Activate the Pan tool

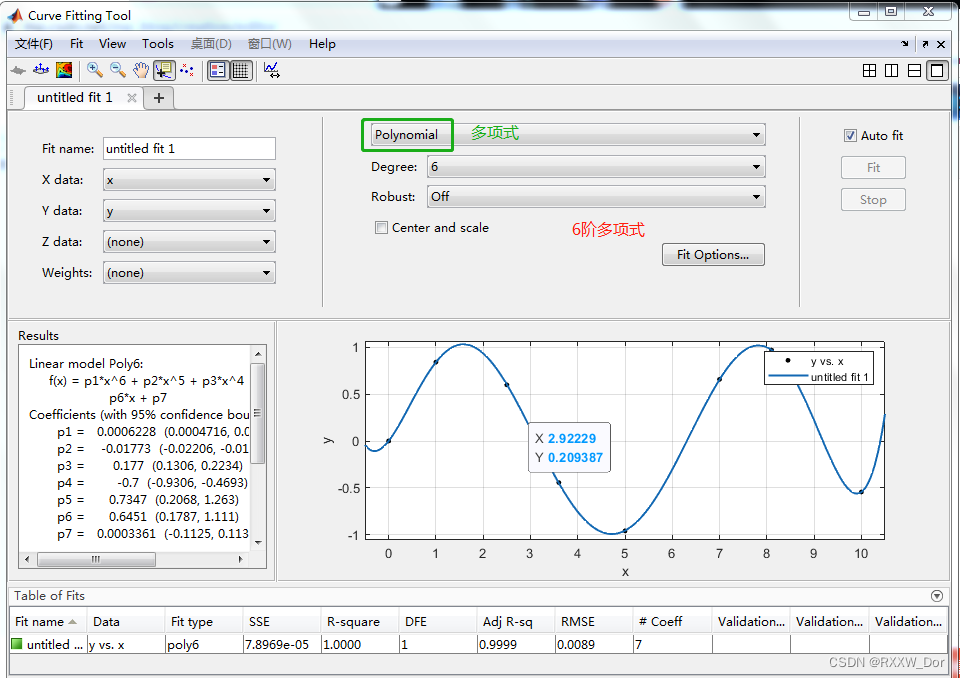140,70
